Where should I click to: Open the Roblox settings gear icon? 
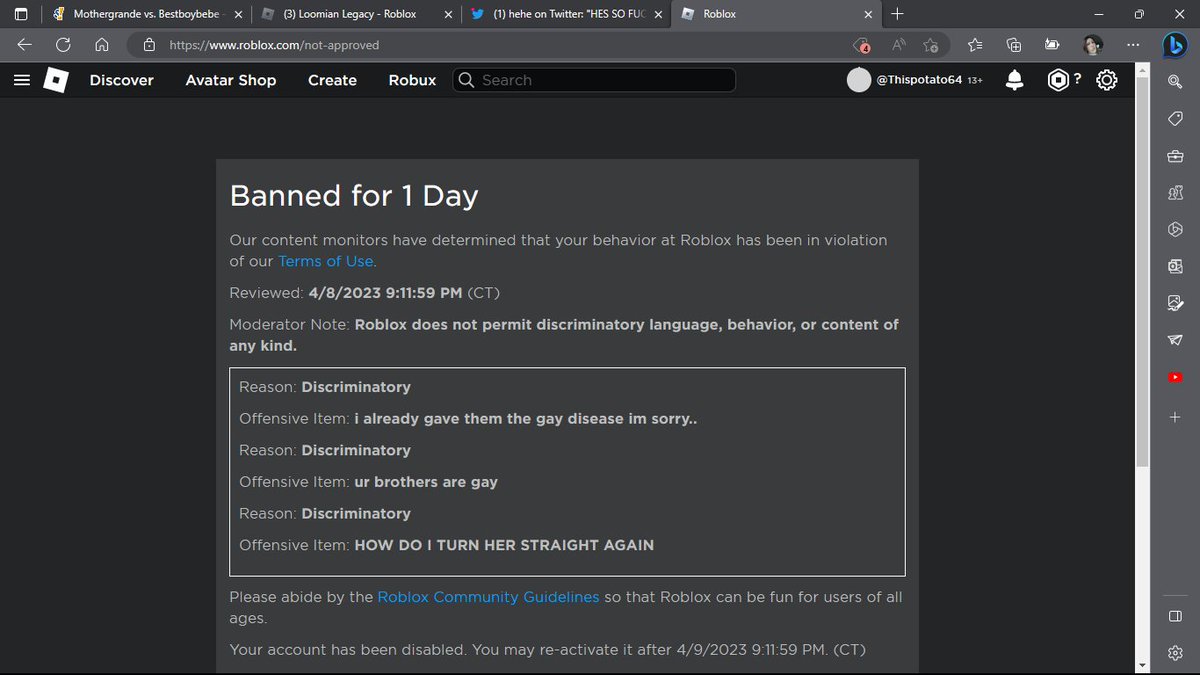[x=1106, y=80]
